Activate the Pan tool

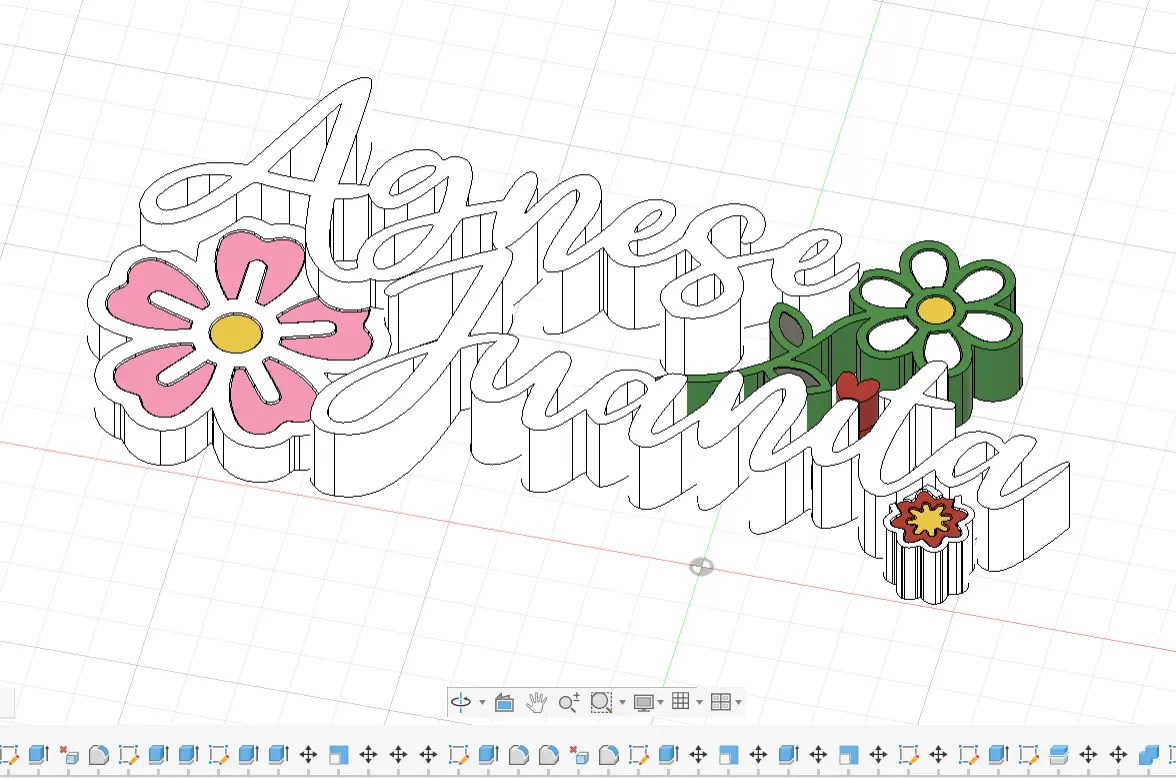(x=536, y=702)
